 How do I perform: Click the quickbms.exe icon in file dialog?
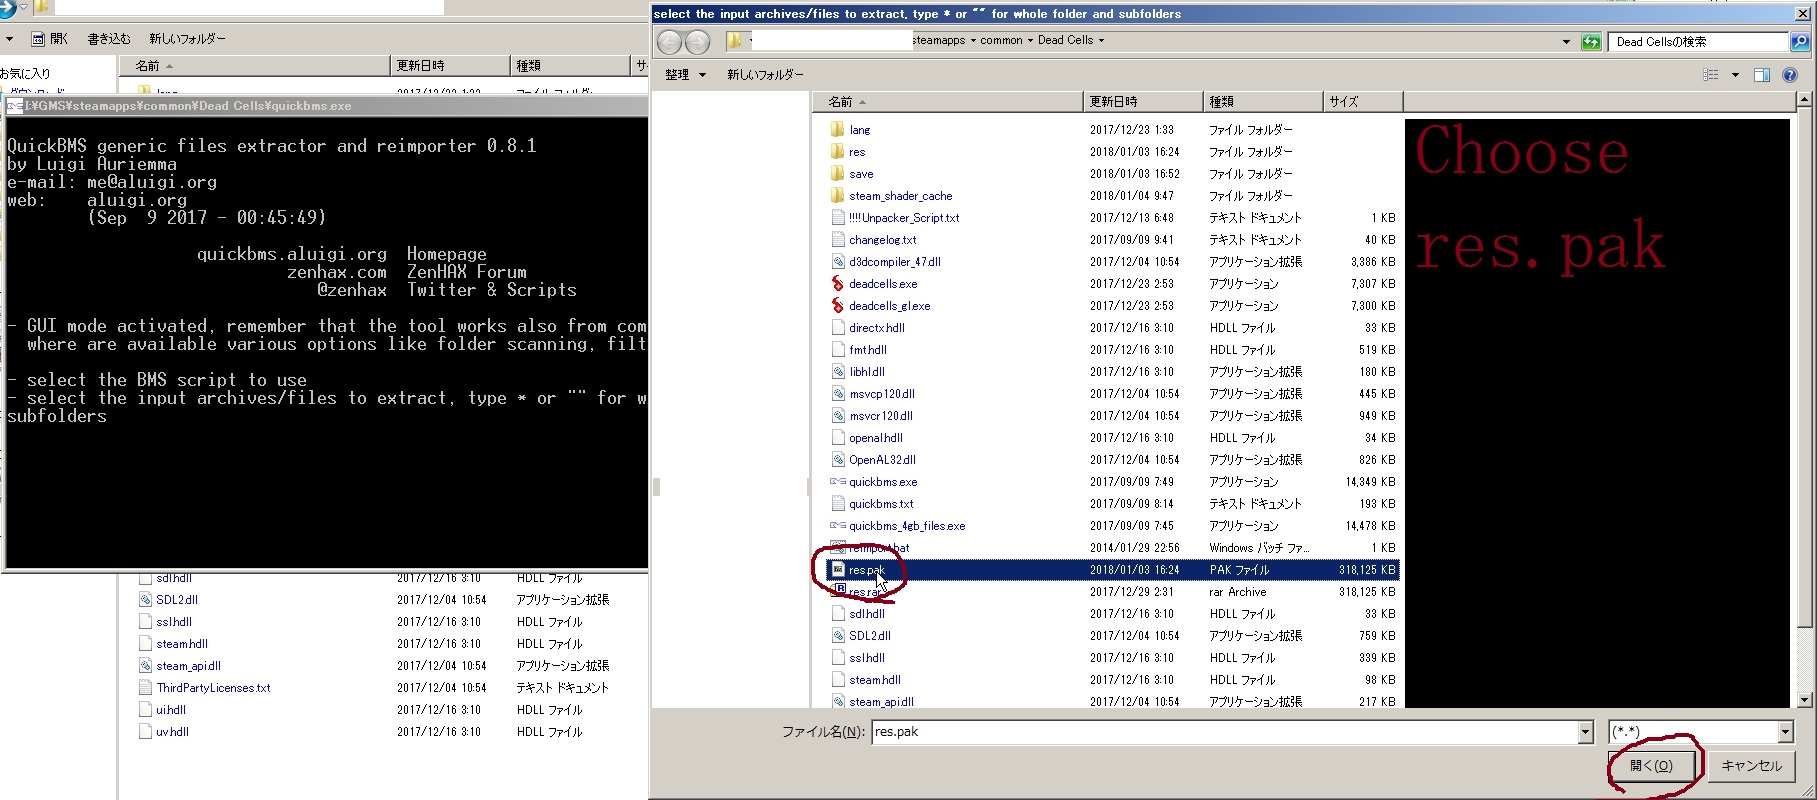coord(838,481)
